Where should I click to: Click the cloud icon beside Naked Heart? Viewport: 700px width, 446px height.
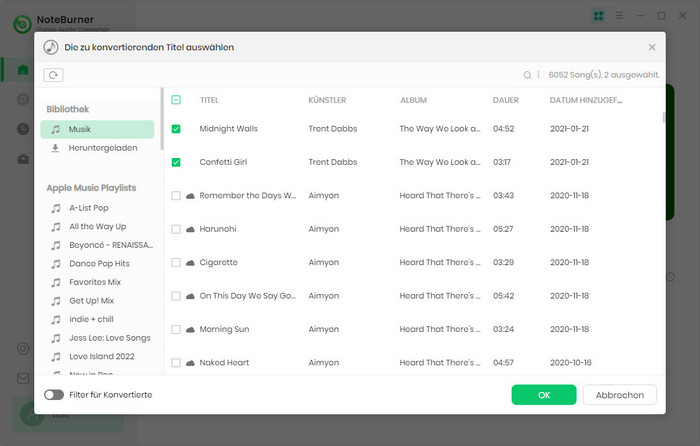[190, 363]
